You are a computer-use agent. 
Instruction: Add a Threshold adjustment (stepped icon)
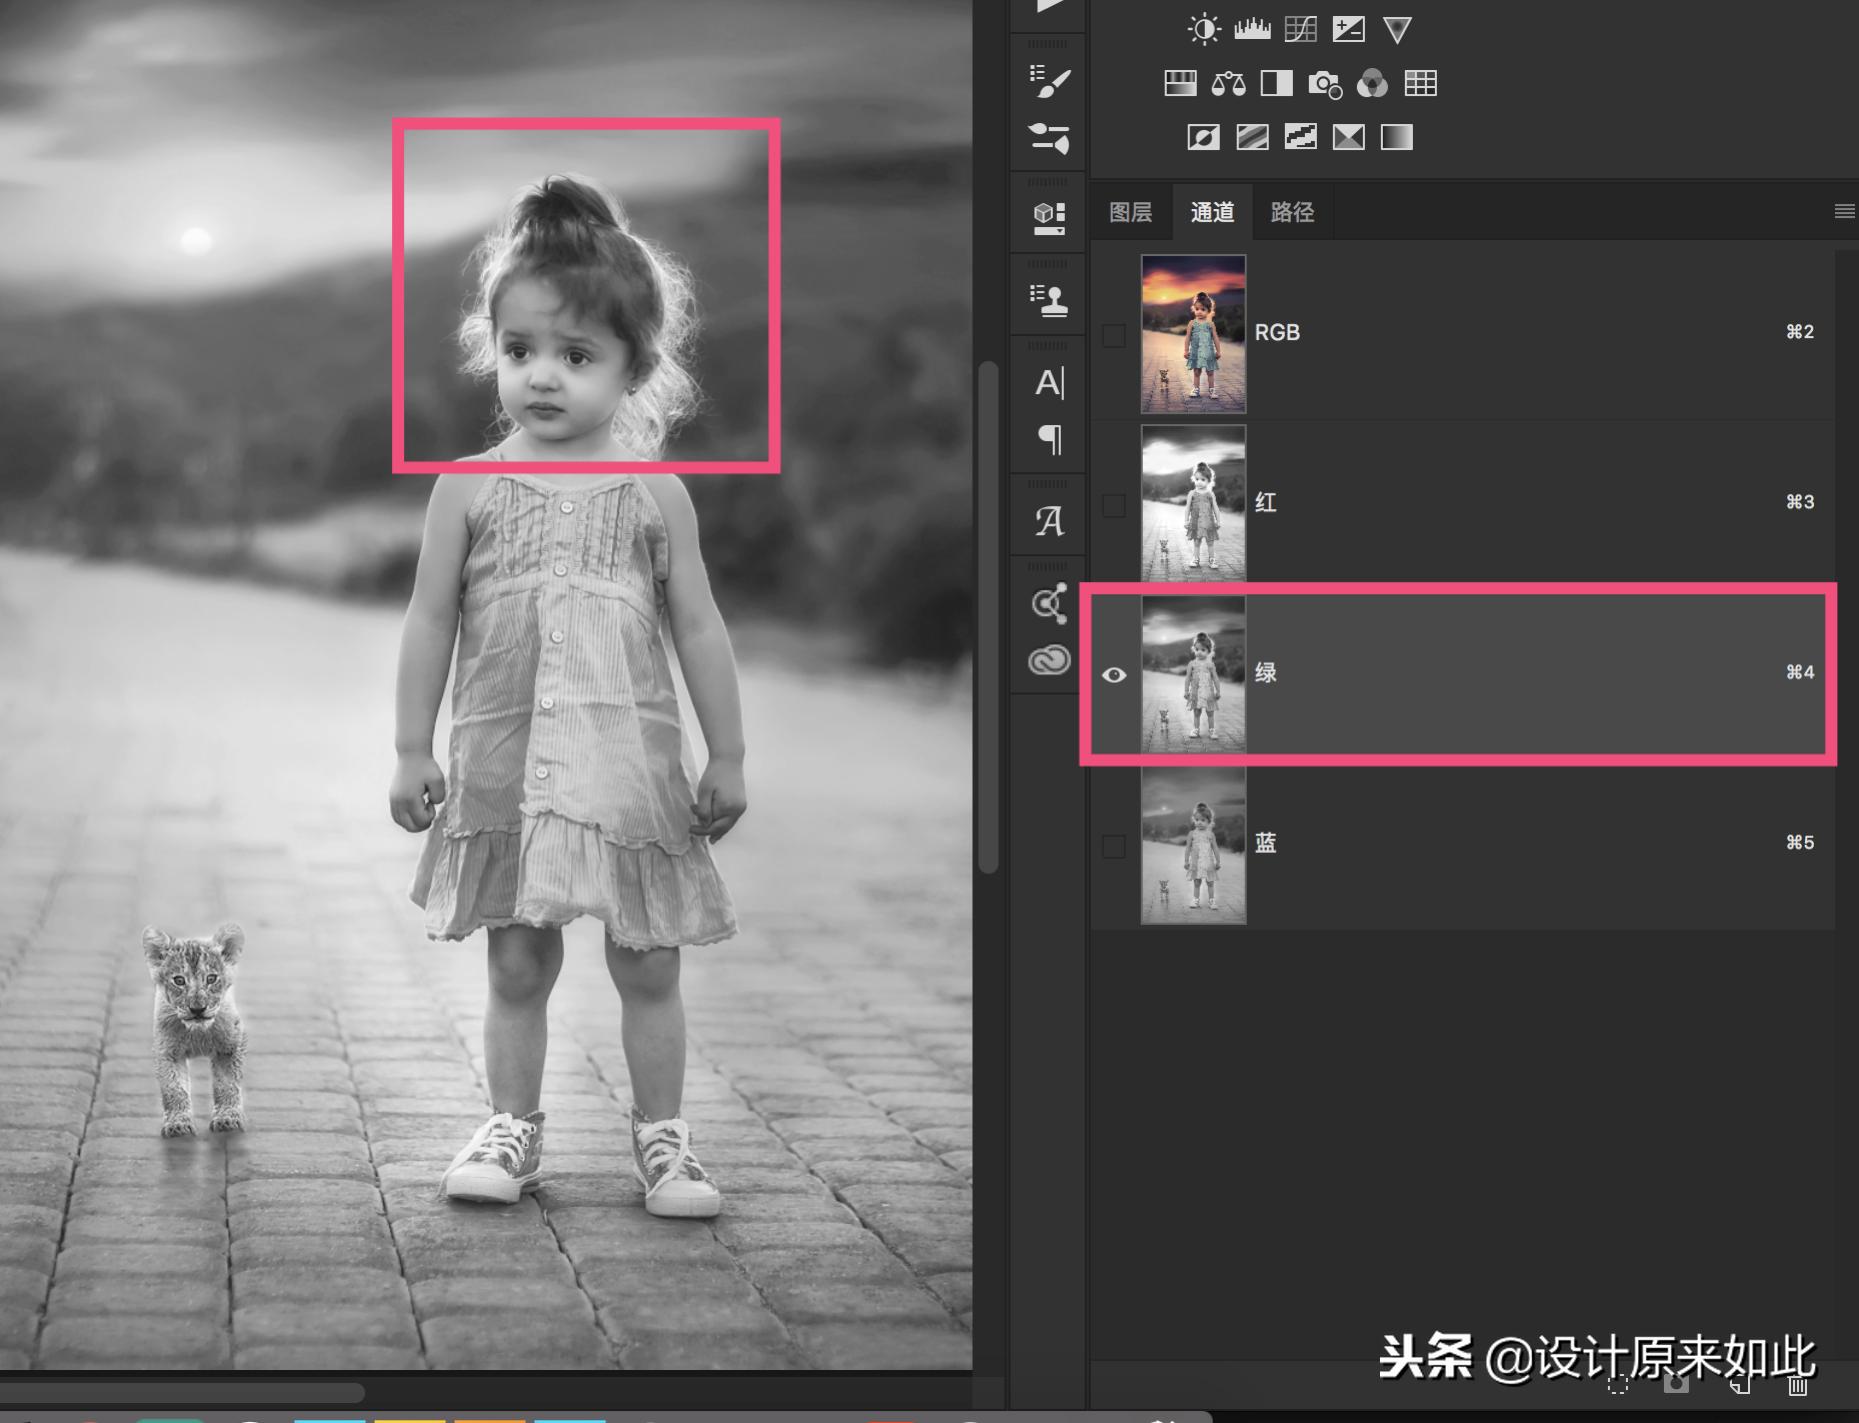point(1300,137)
